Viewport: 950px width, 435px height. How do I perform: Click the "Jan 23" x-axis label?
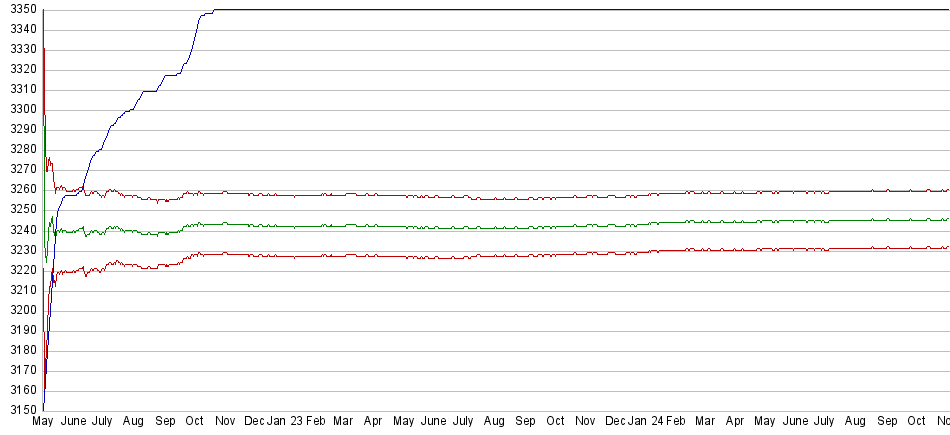285,422
